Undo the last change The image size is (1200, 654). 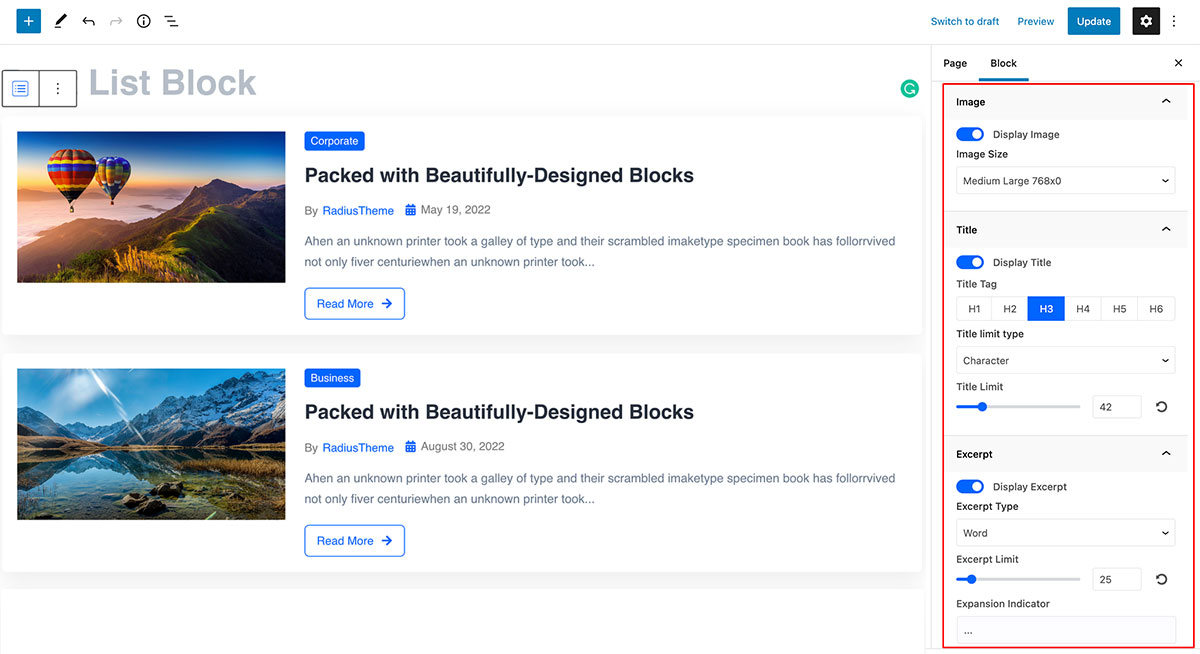coord(88,21)
